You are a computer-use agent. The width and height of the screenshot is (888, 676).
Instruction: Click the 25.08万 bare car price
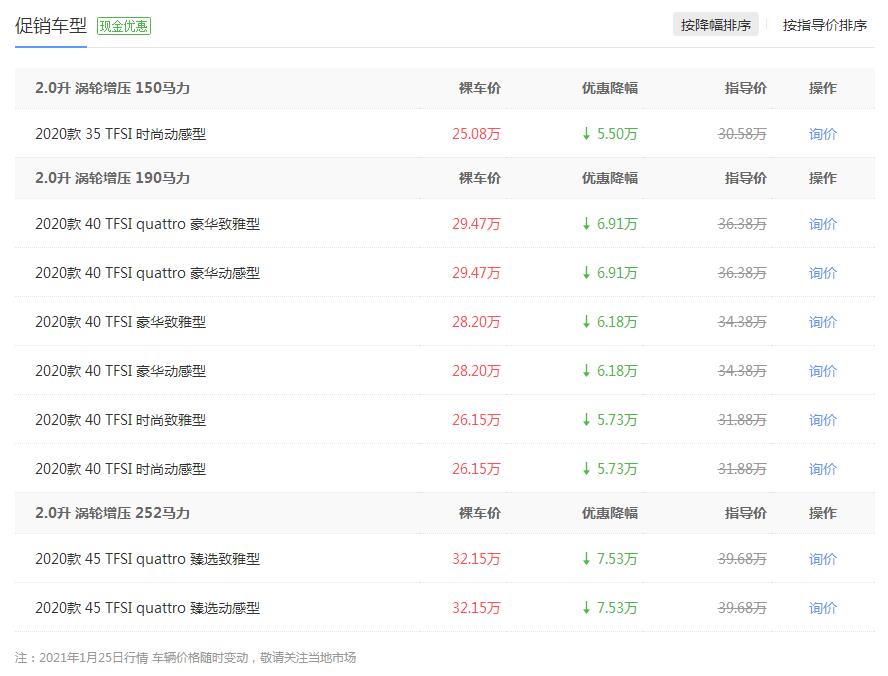pos(476,134)
